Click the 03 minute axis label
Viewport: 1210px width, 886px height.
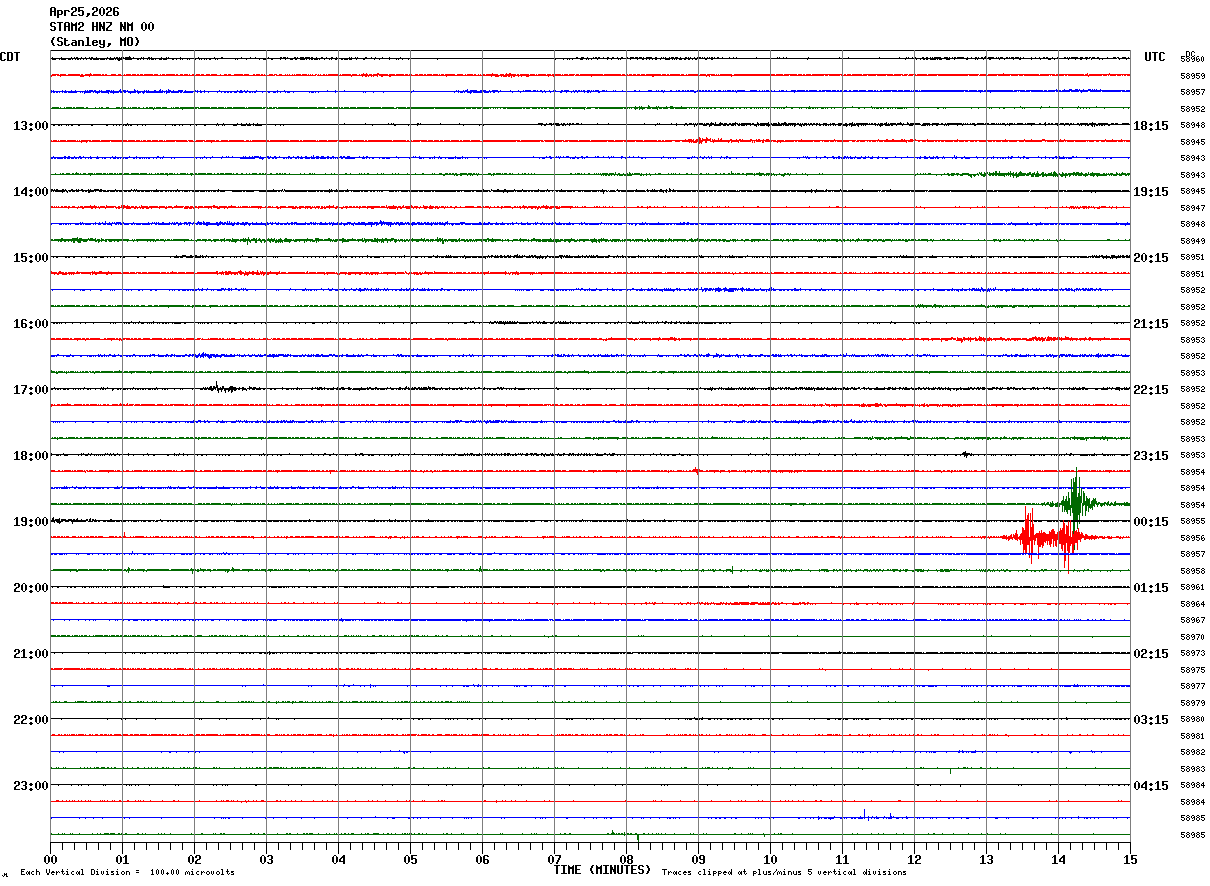(x=266, y=859)
